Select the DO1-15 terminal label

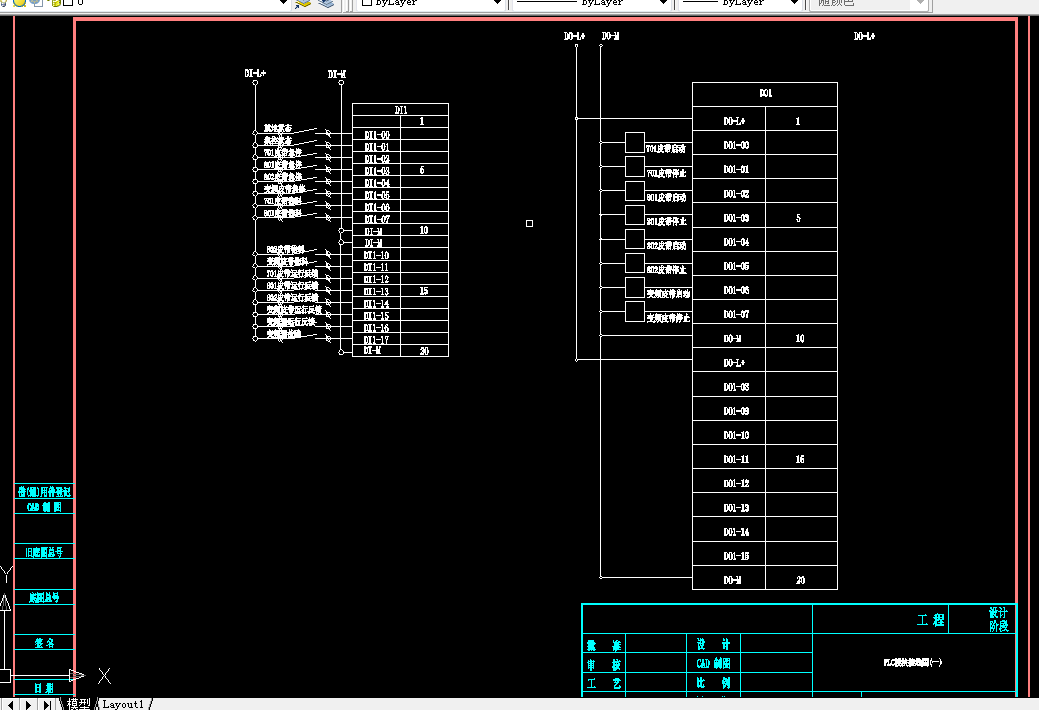point(736,556)
